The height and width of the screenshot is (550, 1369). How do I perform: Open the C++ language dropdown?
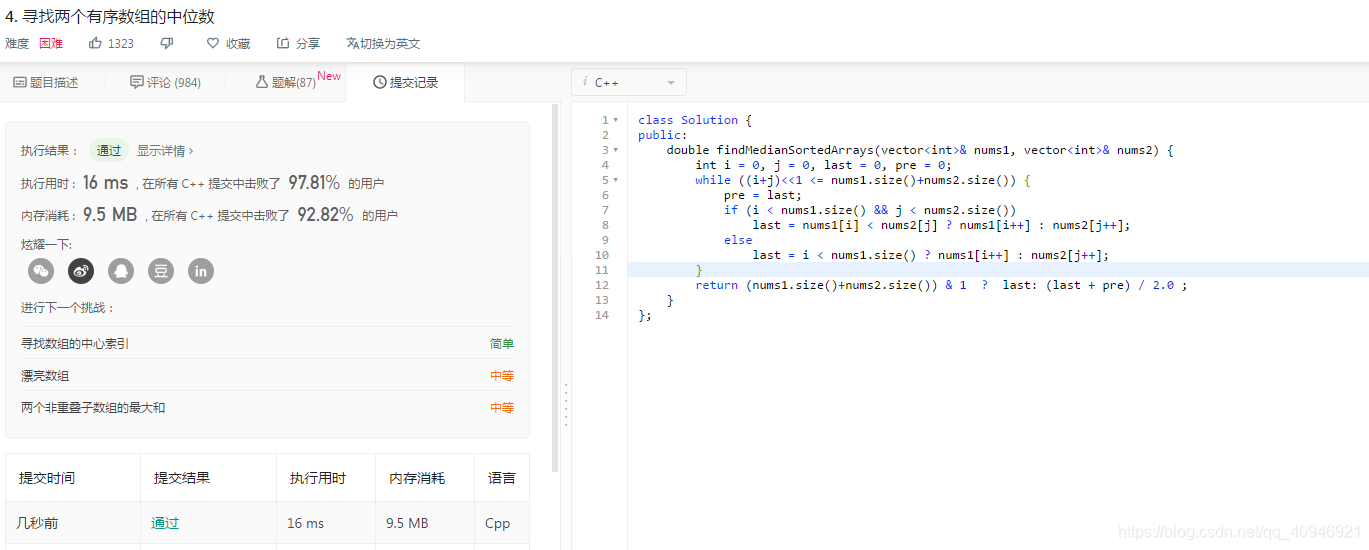(x=629, y=82)
